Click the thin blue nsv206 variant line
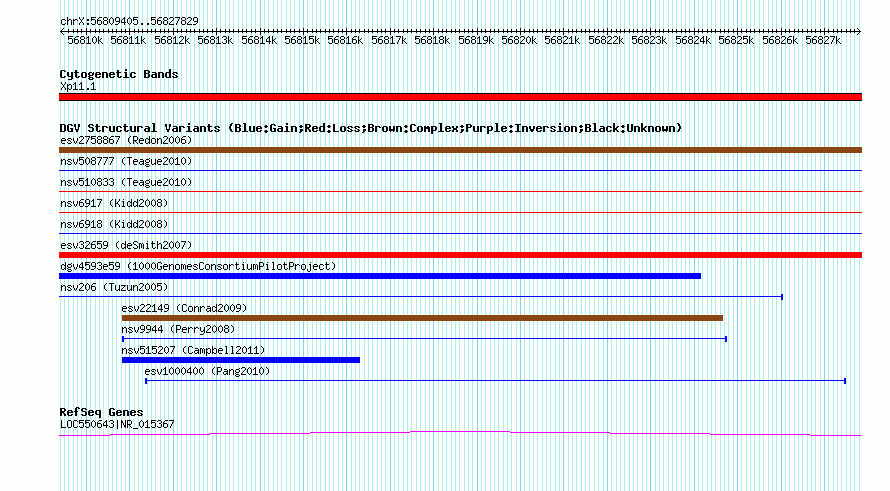 click(x=421, y=297)
